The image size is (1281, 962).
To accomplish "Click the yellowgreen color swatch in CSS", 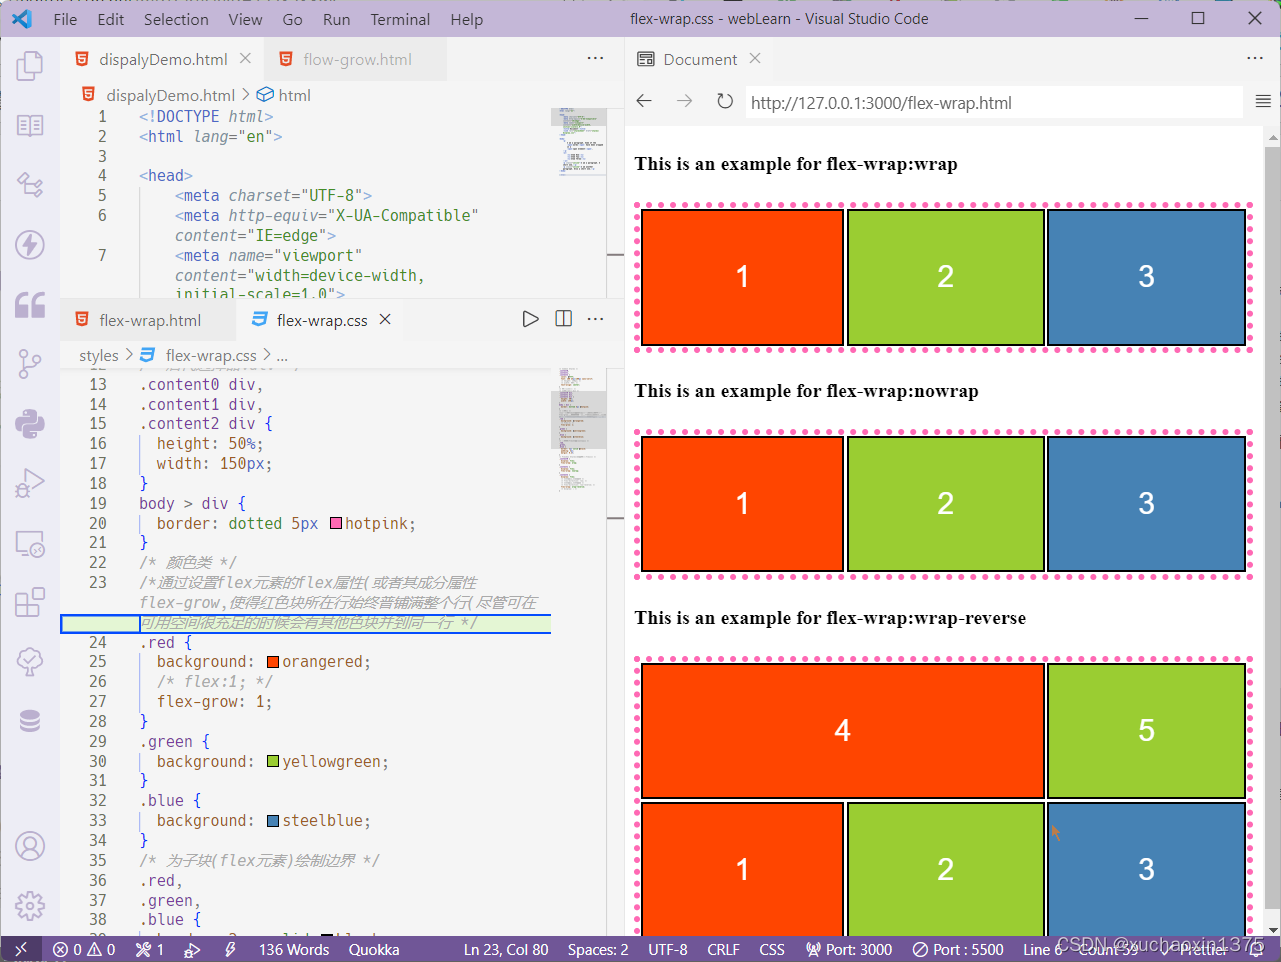I will (x=273, y=762).
